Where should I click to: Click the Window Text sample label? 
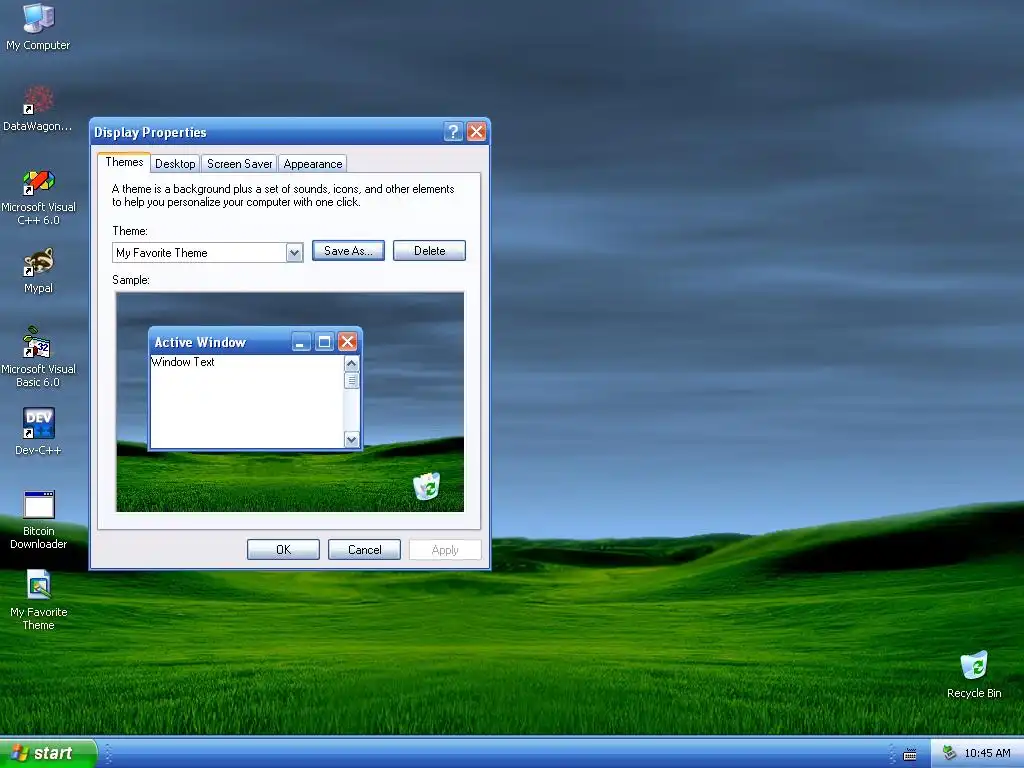pos(183,362)
